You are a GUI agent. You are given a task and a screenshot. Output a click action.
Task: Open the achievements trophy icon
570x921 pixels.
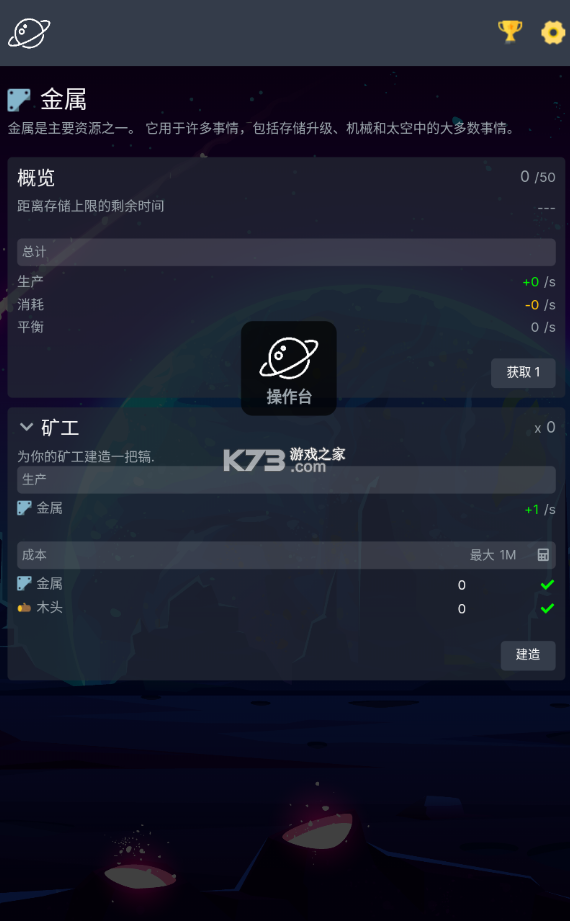tap(509, 32)
